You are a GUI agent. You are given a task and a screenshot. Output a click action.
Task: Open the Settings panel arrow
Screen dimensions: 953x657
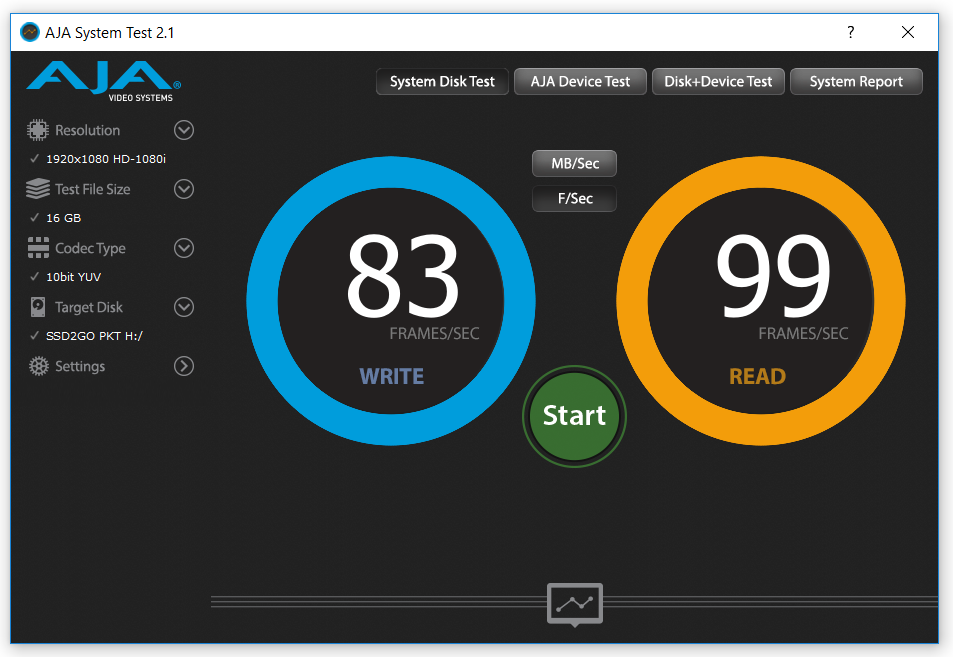click(x=184, y=366)
